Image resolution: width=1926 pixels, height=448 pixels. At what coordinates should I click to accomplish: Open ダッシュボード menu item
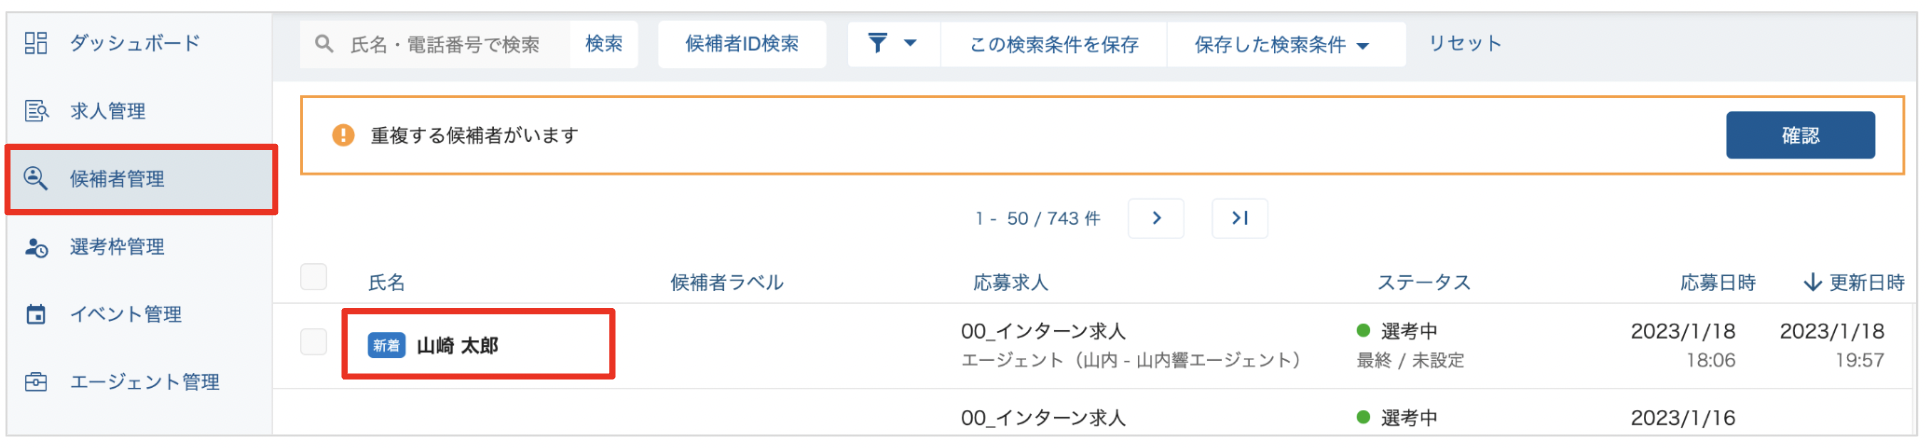coord(135,43)
